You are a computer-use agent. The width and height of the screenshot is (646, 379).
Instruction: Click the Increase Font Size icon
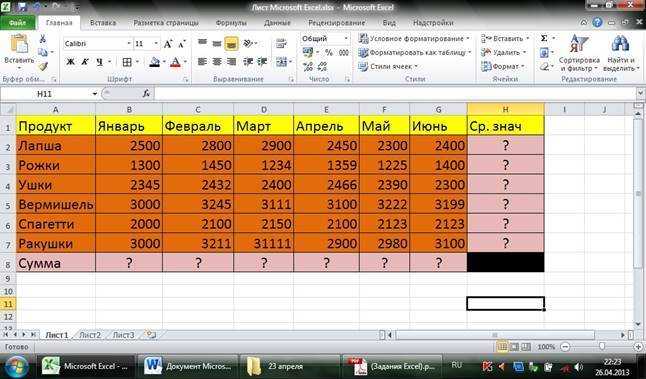click(168, 44)
